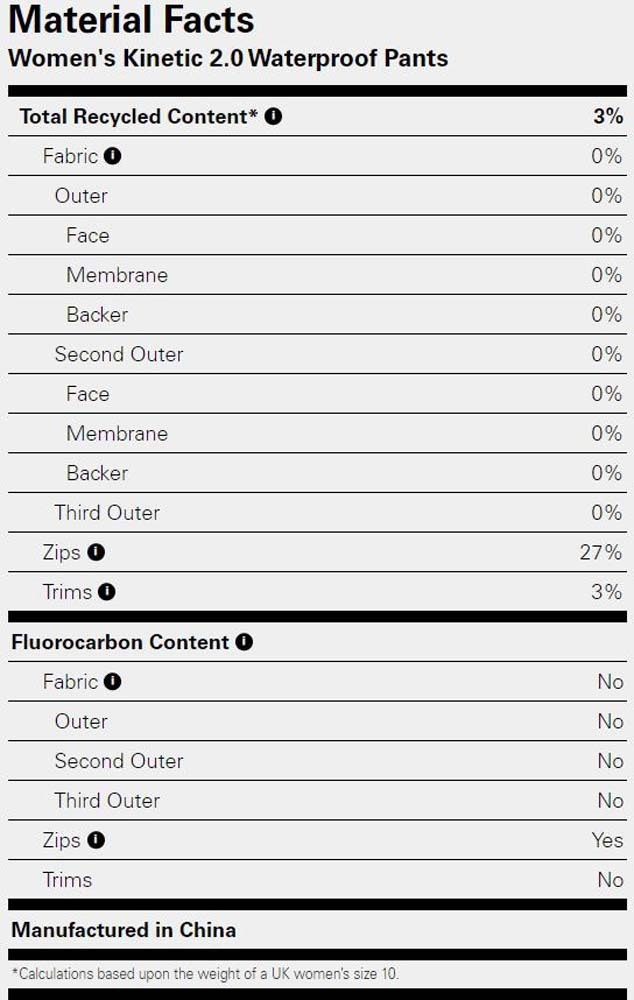Image resolution: width=634 pixels, height=1000 pixels.
Task: Click the Yes value for Zips fluorocarbon
Action: pyautogui.click(x=607, y=840)
